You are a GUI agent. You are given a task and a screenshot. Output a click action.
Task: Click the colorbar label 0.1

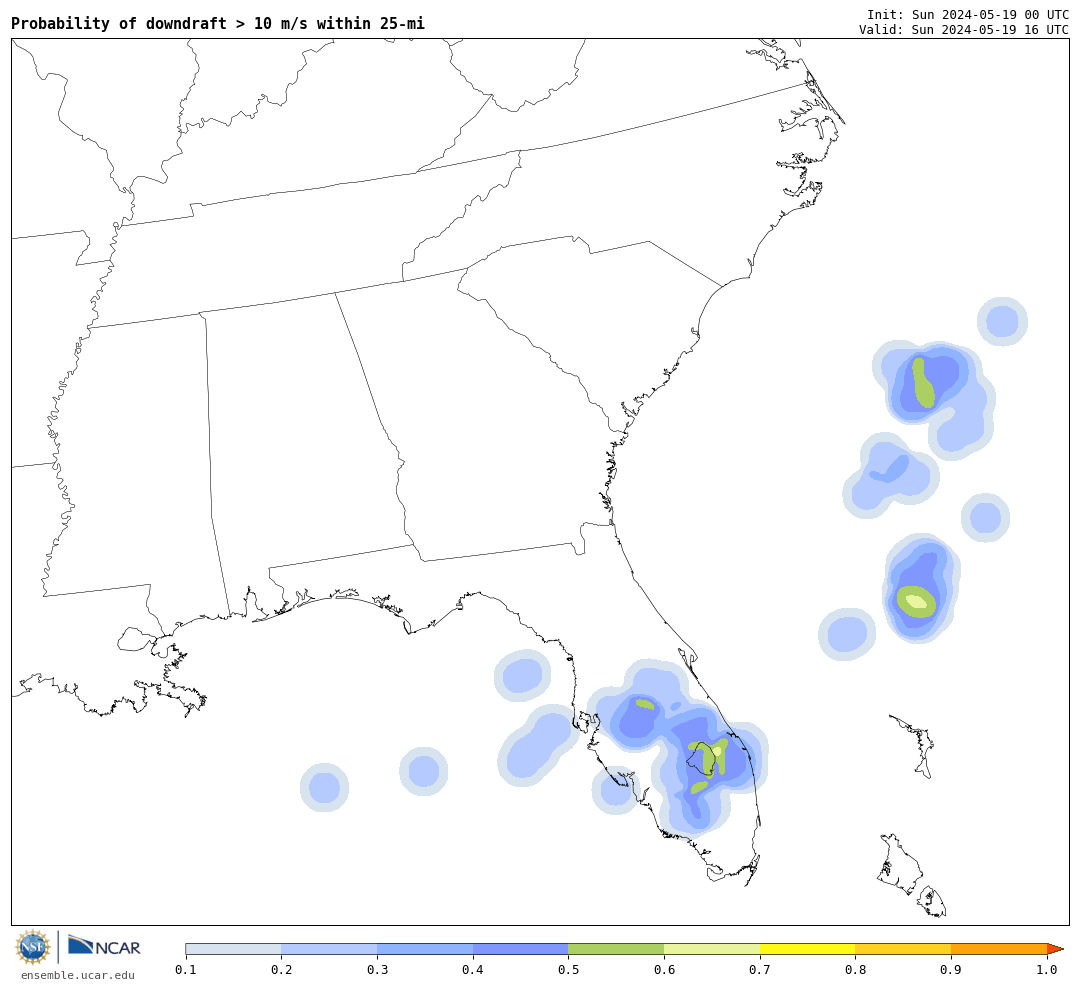tap(186, 970)
